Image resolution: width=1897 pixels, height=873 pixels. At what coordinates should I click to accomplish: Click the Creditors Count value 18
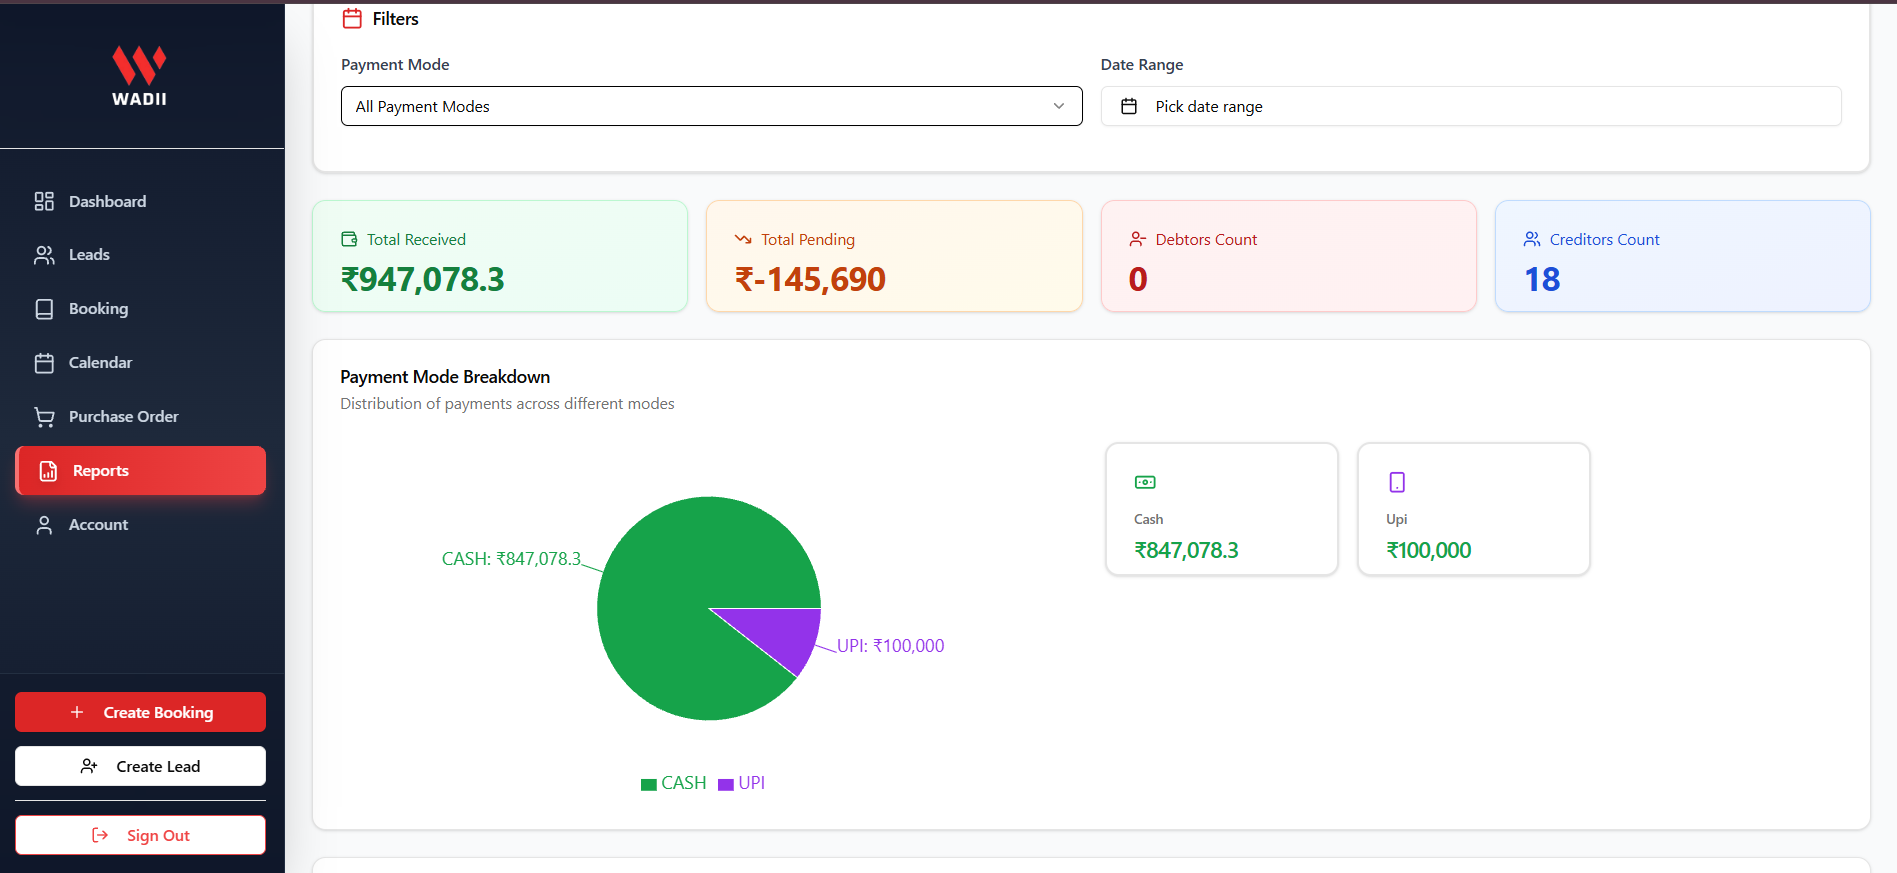(x=1542, y=279)
